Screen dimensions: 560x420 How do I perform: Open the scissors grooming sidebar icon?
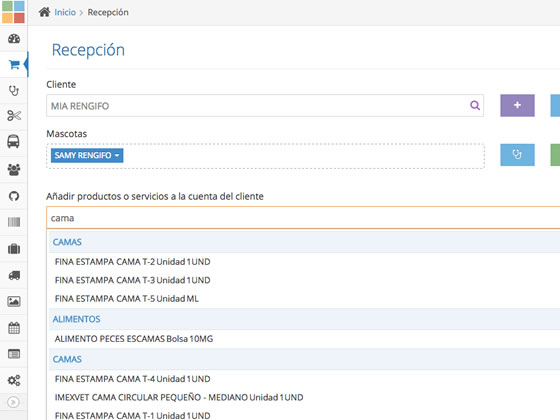pyautogui.click(x=14, y=116)
